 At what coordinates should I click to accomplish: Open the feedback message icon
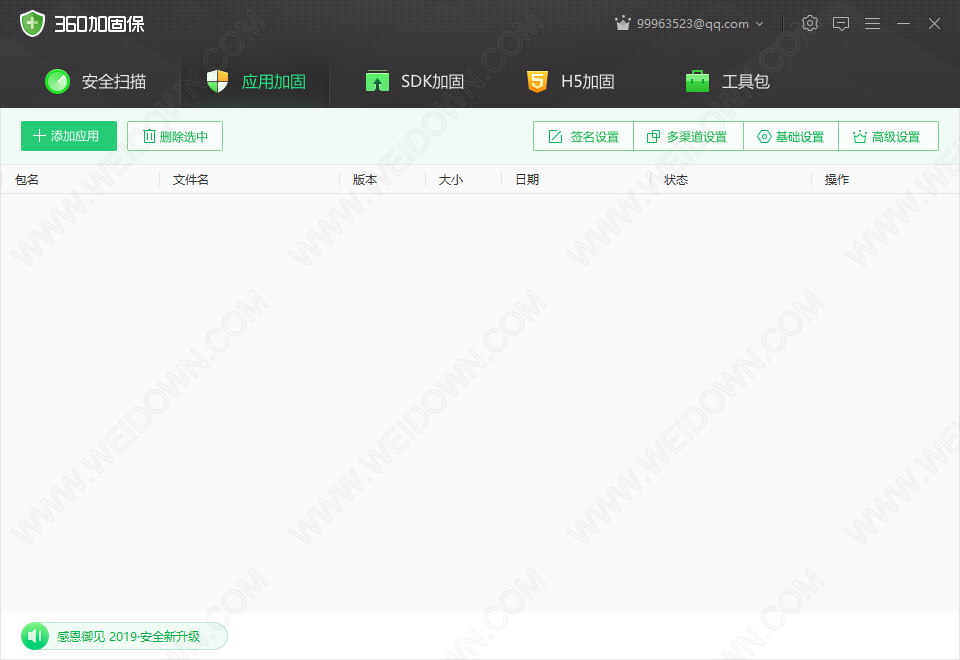pyautogui.click(x=841, y=24)
